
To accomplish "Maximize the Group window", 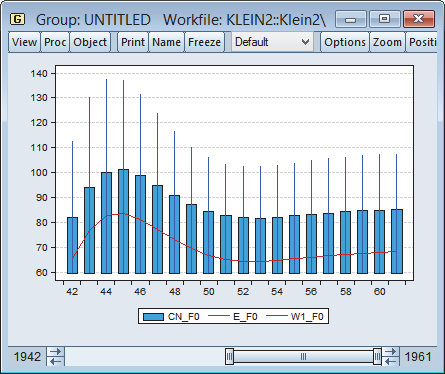I will coord(384,19).
